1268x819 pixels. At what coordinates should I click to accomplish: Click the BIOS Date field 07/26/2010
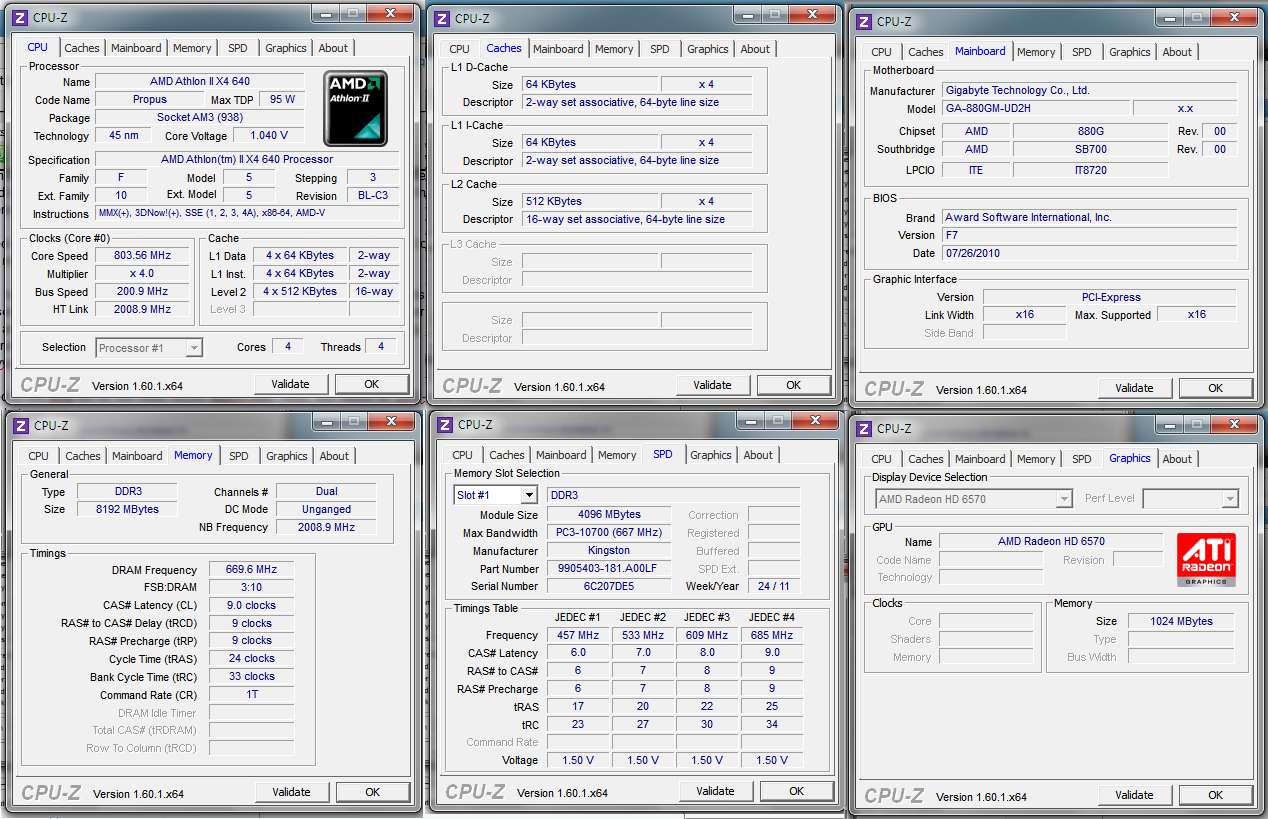click(x=1089, y=254)
